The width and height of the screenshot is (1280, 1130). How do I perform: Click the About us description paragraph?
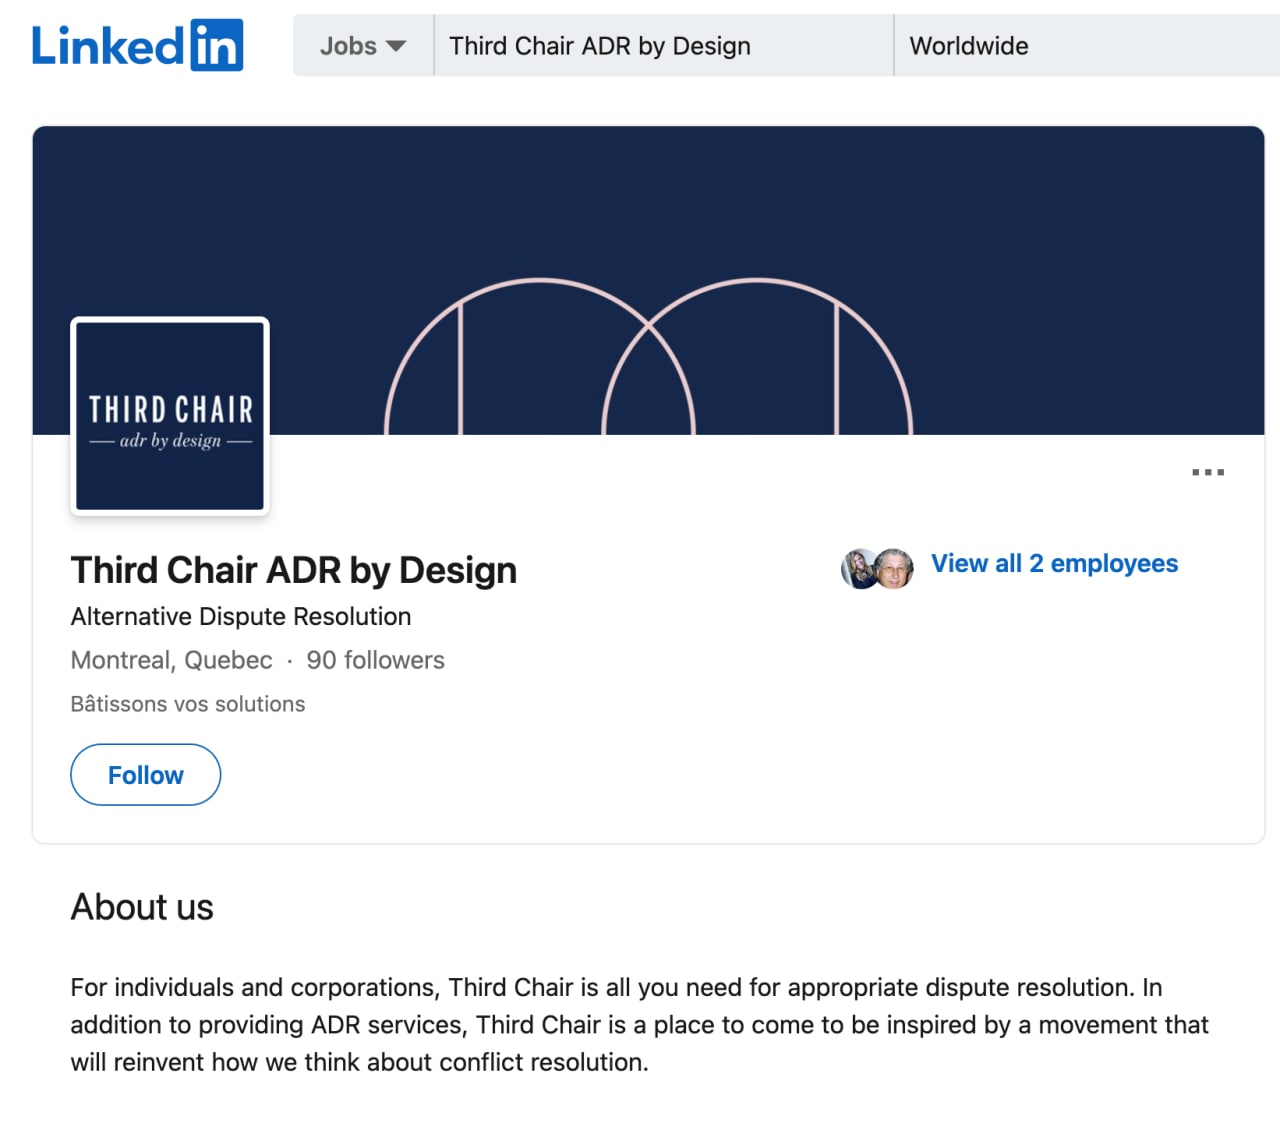click(640, 1025)
